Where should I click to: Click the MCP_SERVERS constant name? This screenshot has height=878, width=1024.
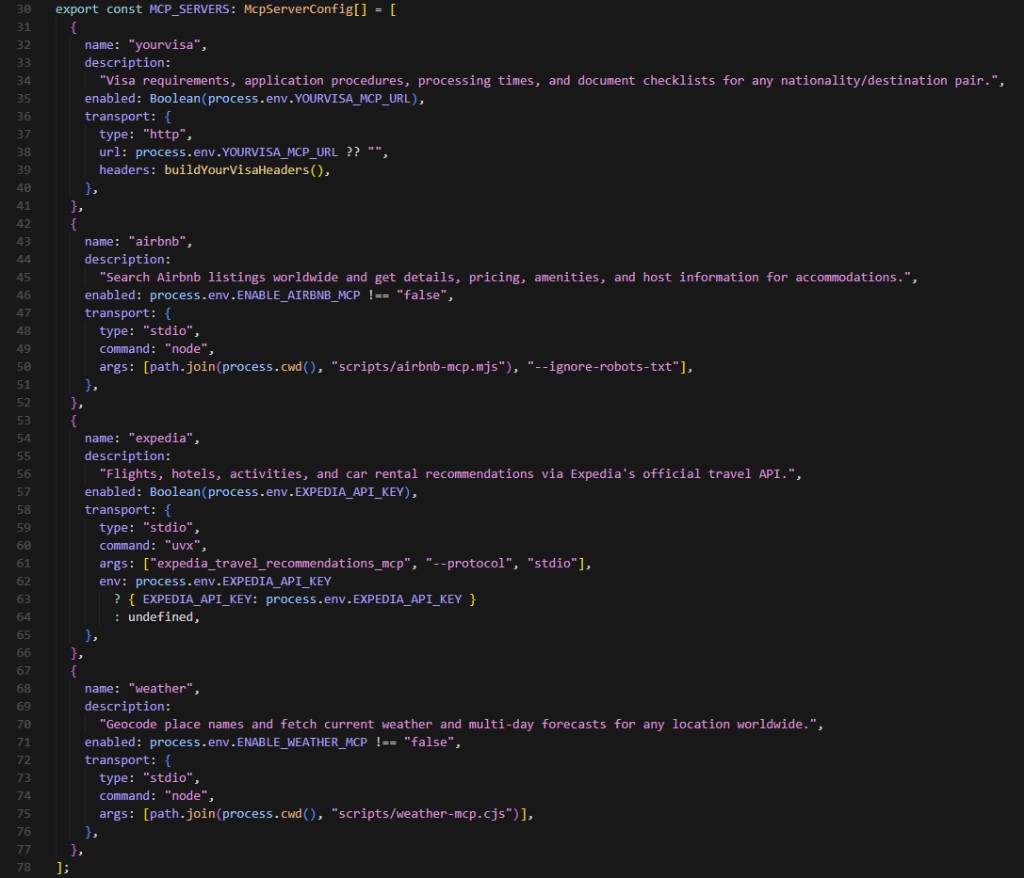(189, 9)
